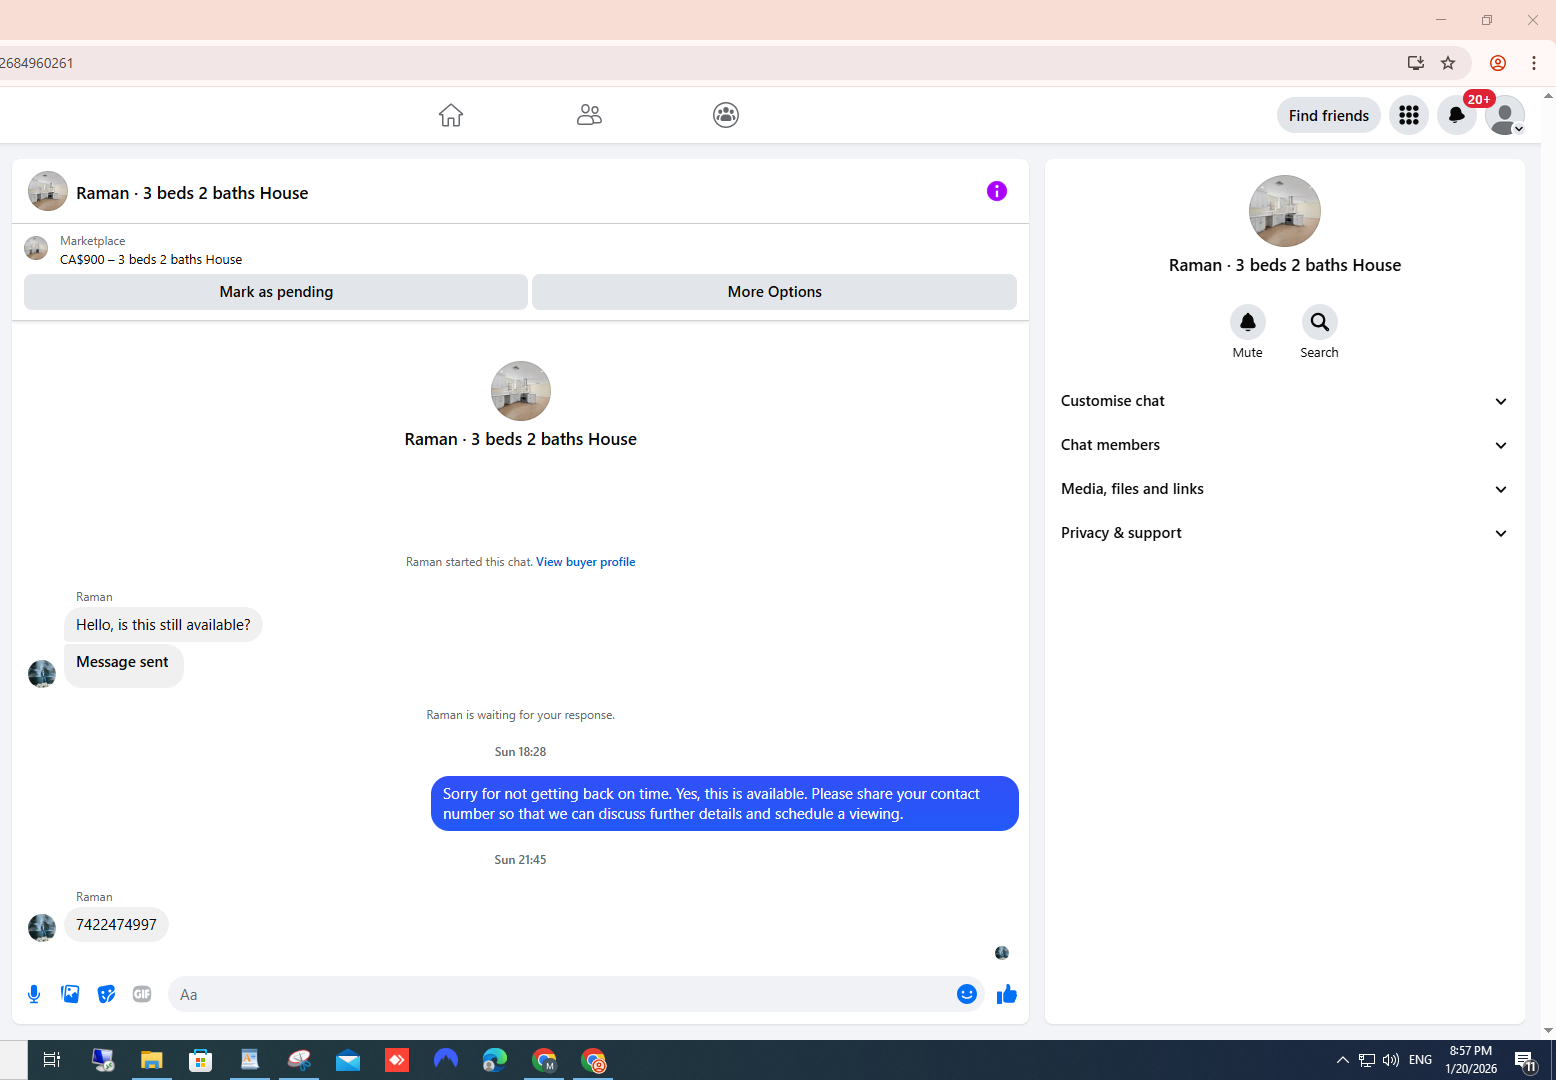The width and height of the screenshot is (1556, 1080).
Task: Open the Facebook menu grid icon
Action: (x=1408, y=115)
